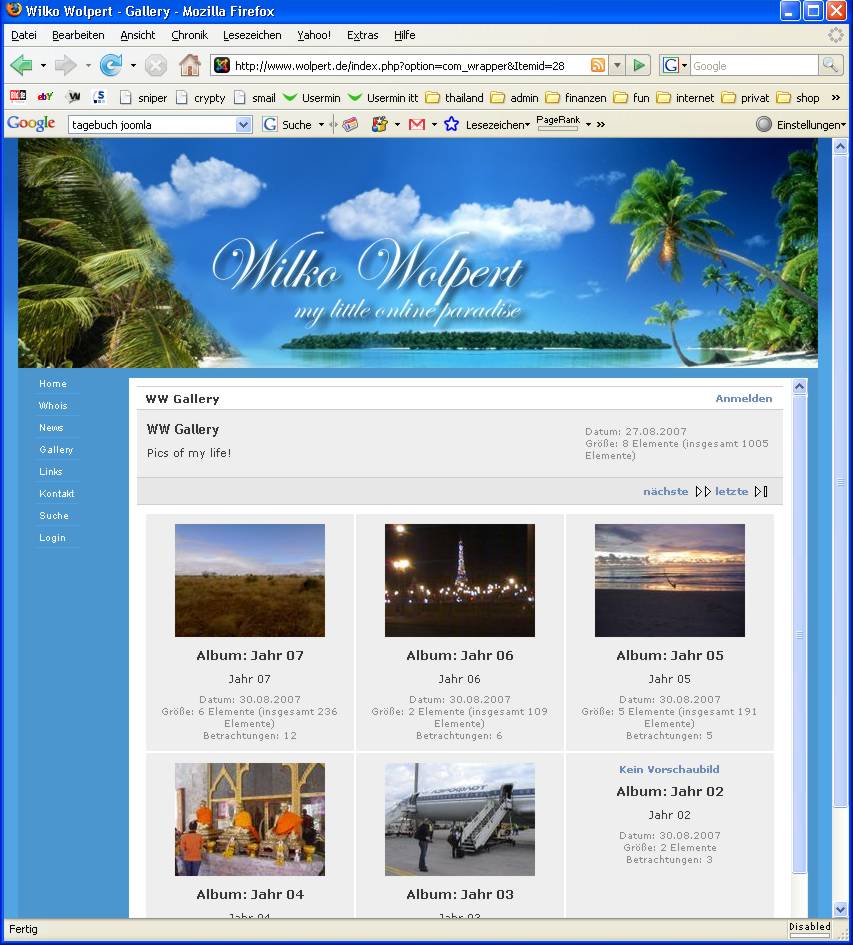Expand the Google toolbar search box dropdown
Screen dimensions: 853x945
(243, 125)
